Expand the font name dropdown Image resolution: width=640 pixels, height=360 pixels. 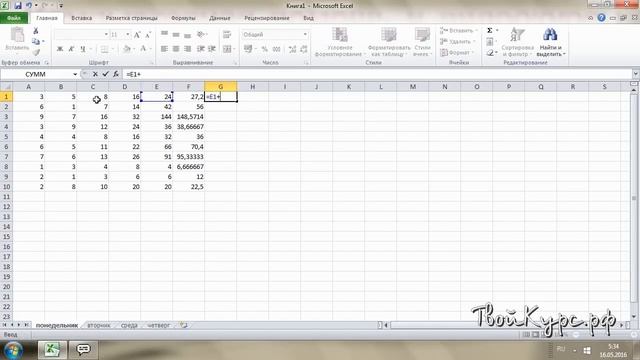click(x=106, y=35)
